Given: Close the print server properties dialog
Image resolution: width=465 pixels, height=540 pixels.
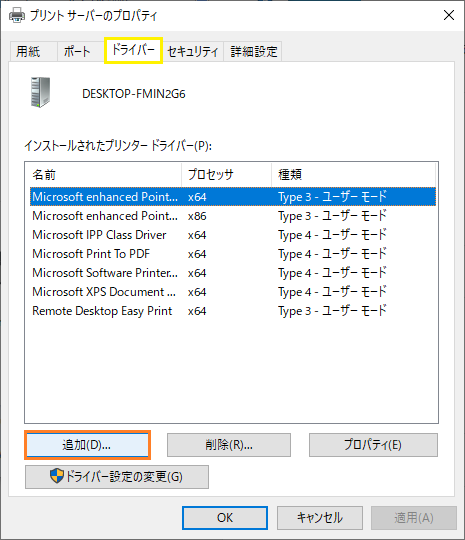Looking at the screenshot, I should 449,15.
